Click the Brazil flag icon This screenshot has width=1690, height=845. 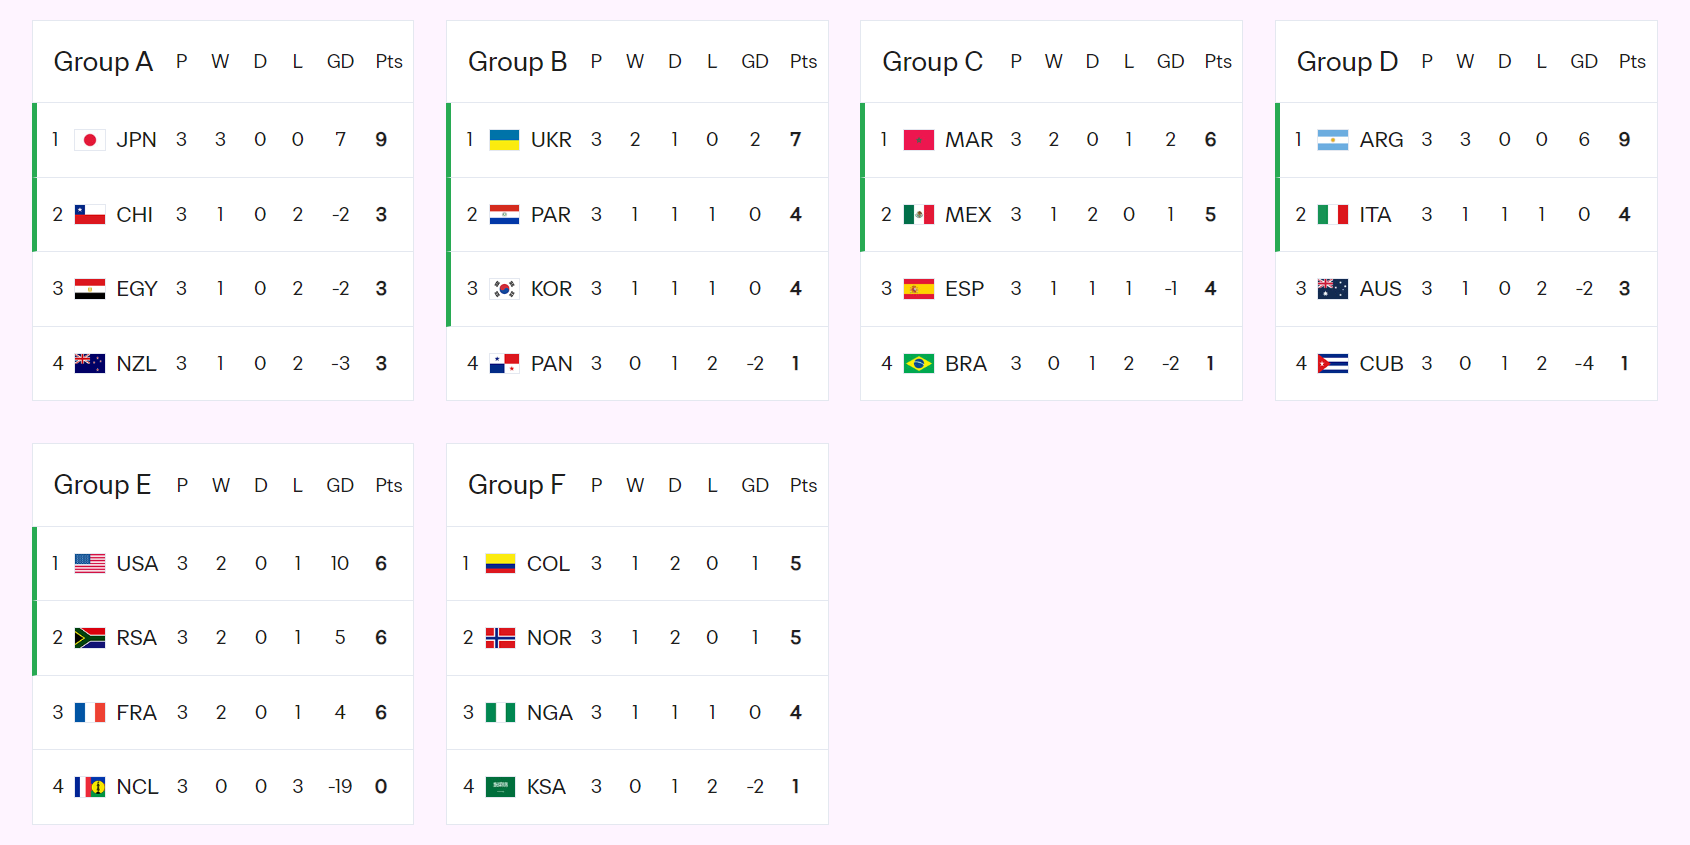[918, 364]
